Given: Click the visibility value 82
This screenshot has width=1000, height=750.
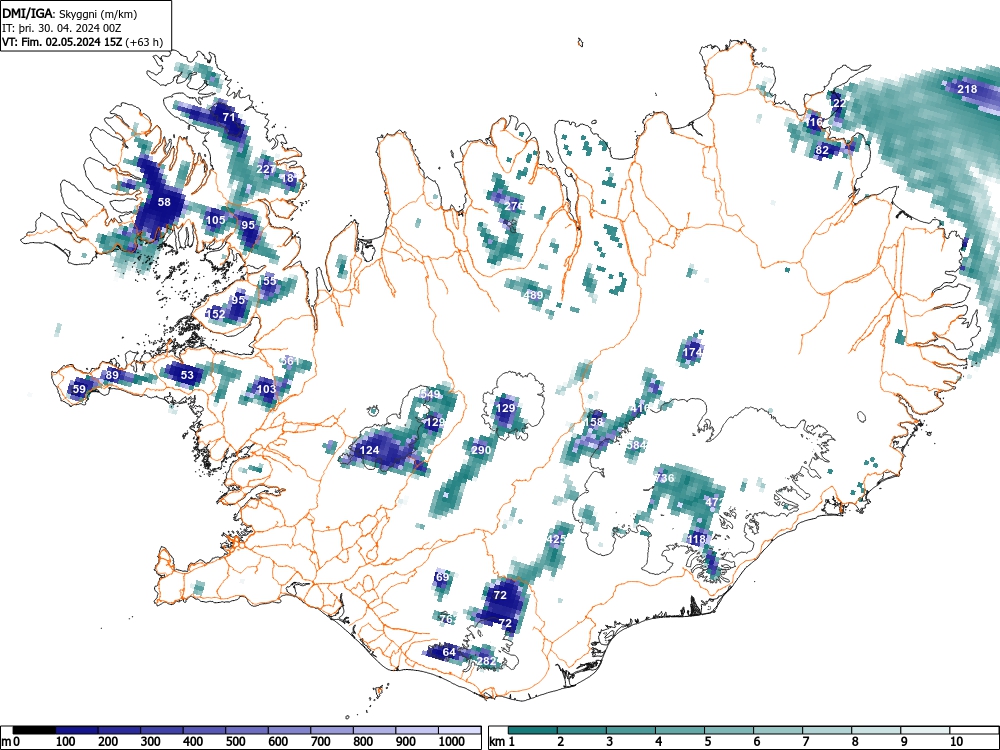Looking at the screenshot, I should click(x=822, y=150).
